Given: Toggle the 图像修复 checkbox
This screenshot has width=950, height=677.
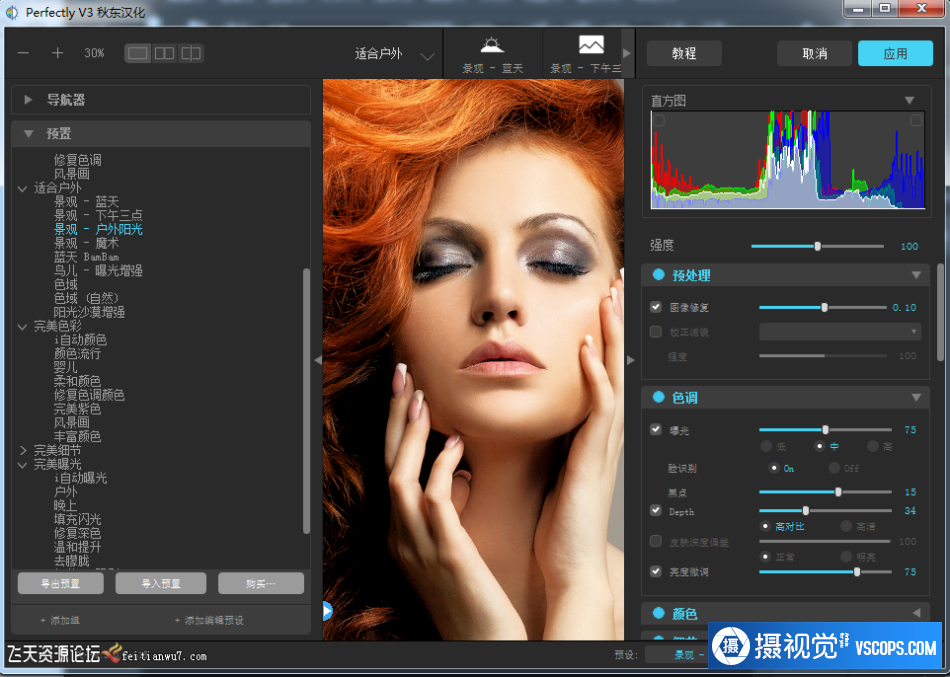Looking at the screenshot, I should (656, 307).
